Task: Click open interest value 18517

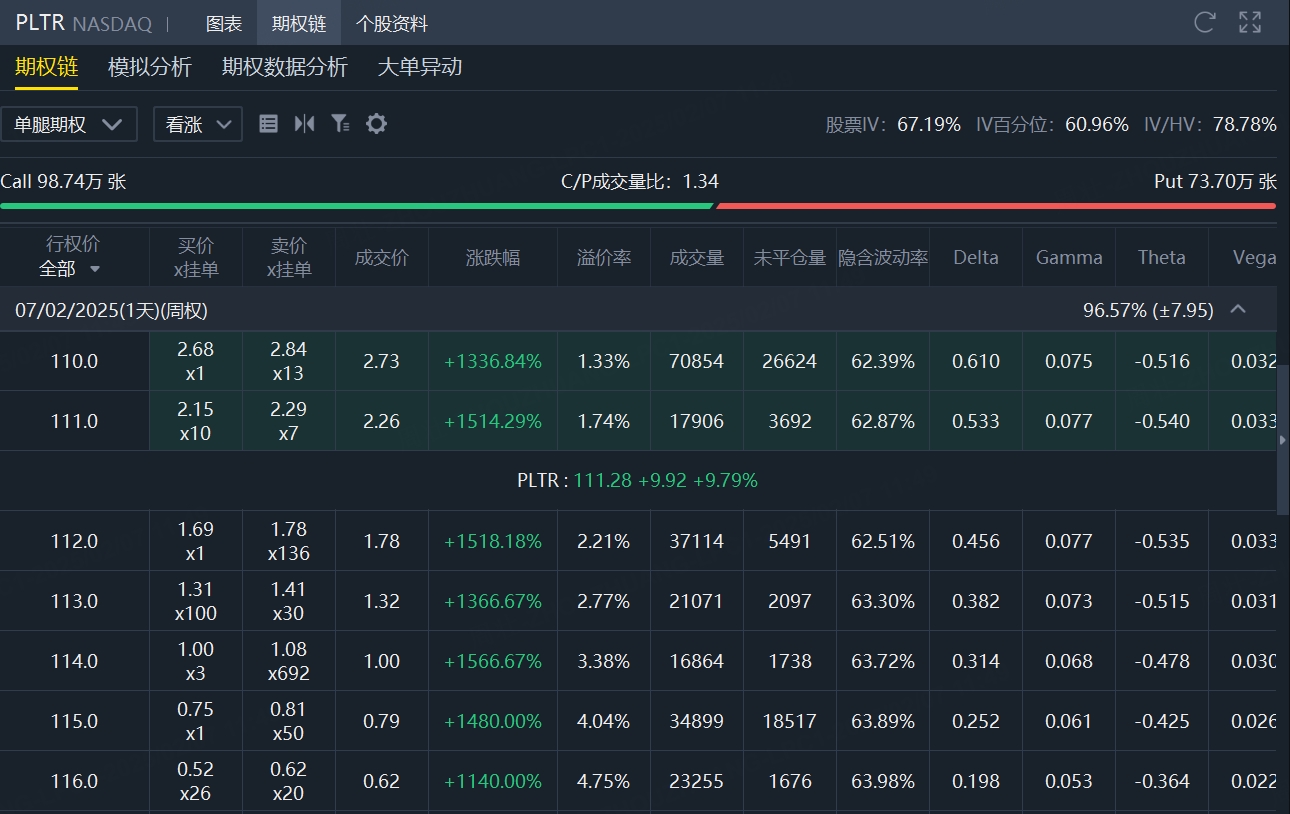Action: click(790, 721)
